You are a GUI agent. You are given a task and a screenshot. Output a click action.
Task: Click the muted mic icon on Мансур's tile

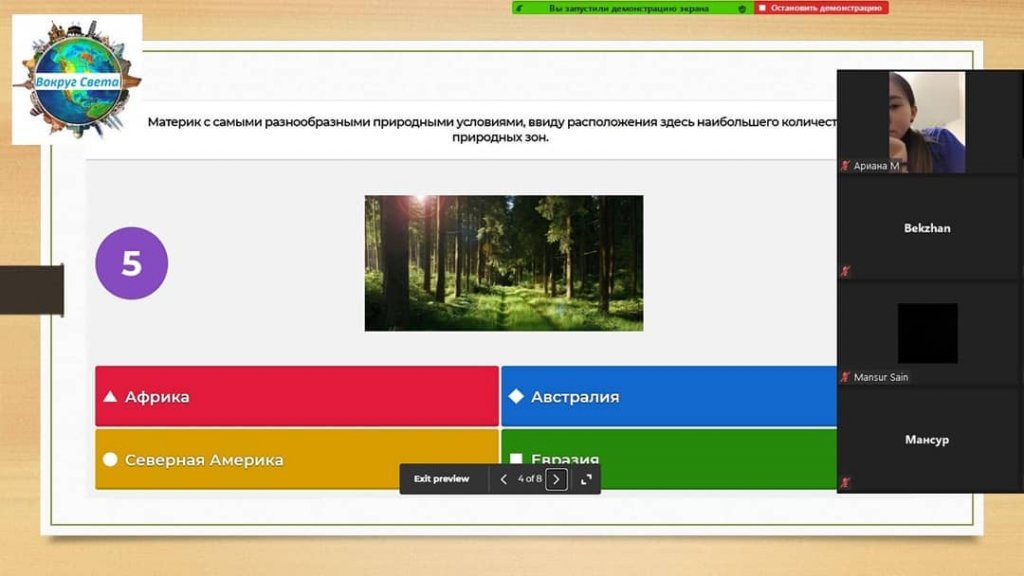click(x=846, y=483)
